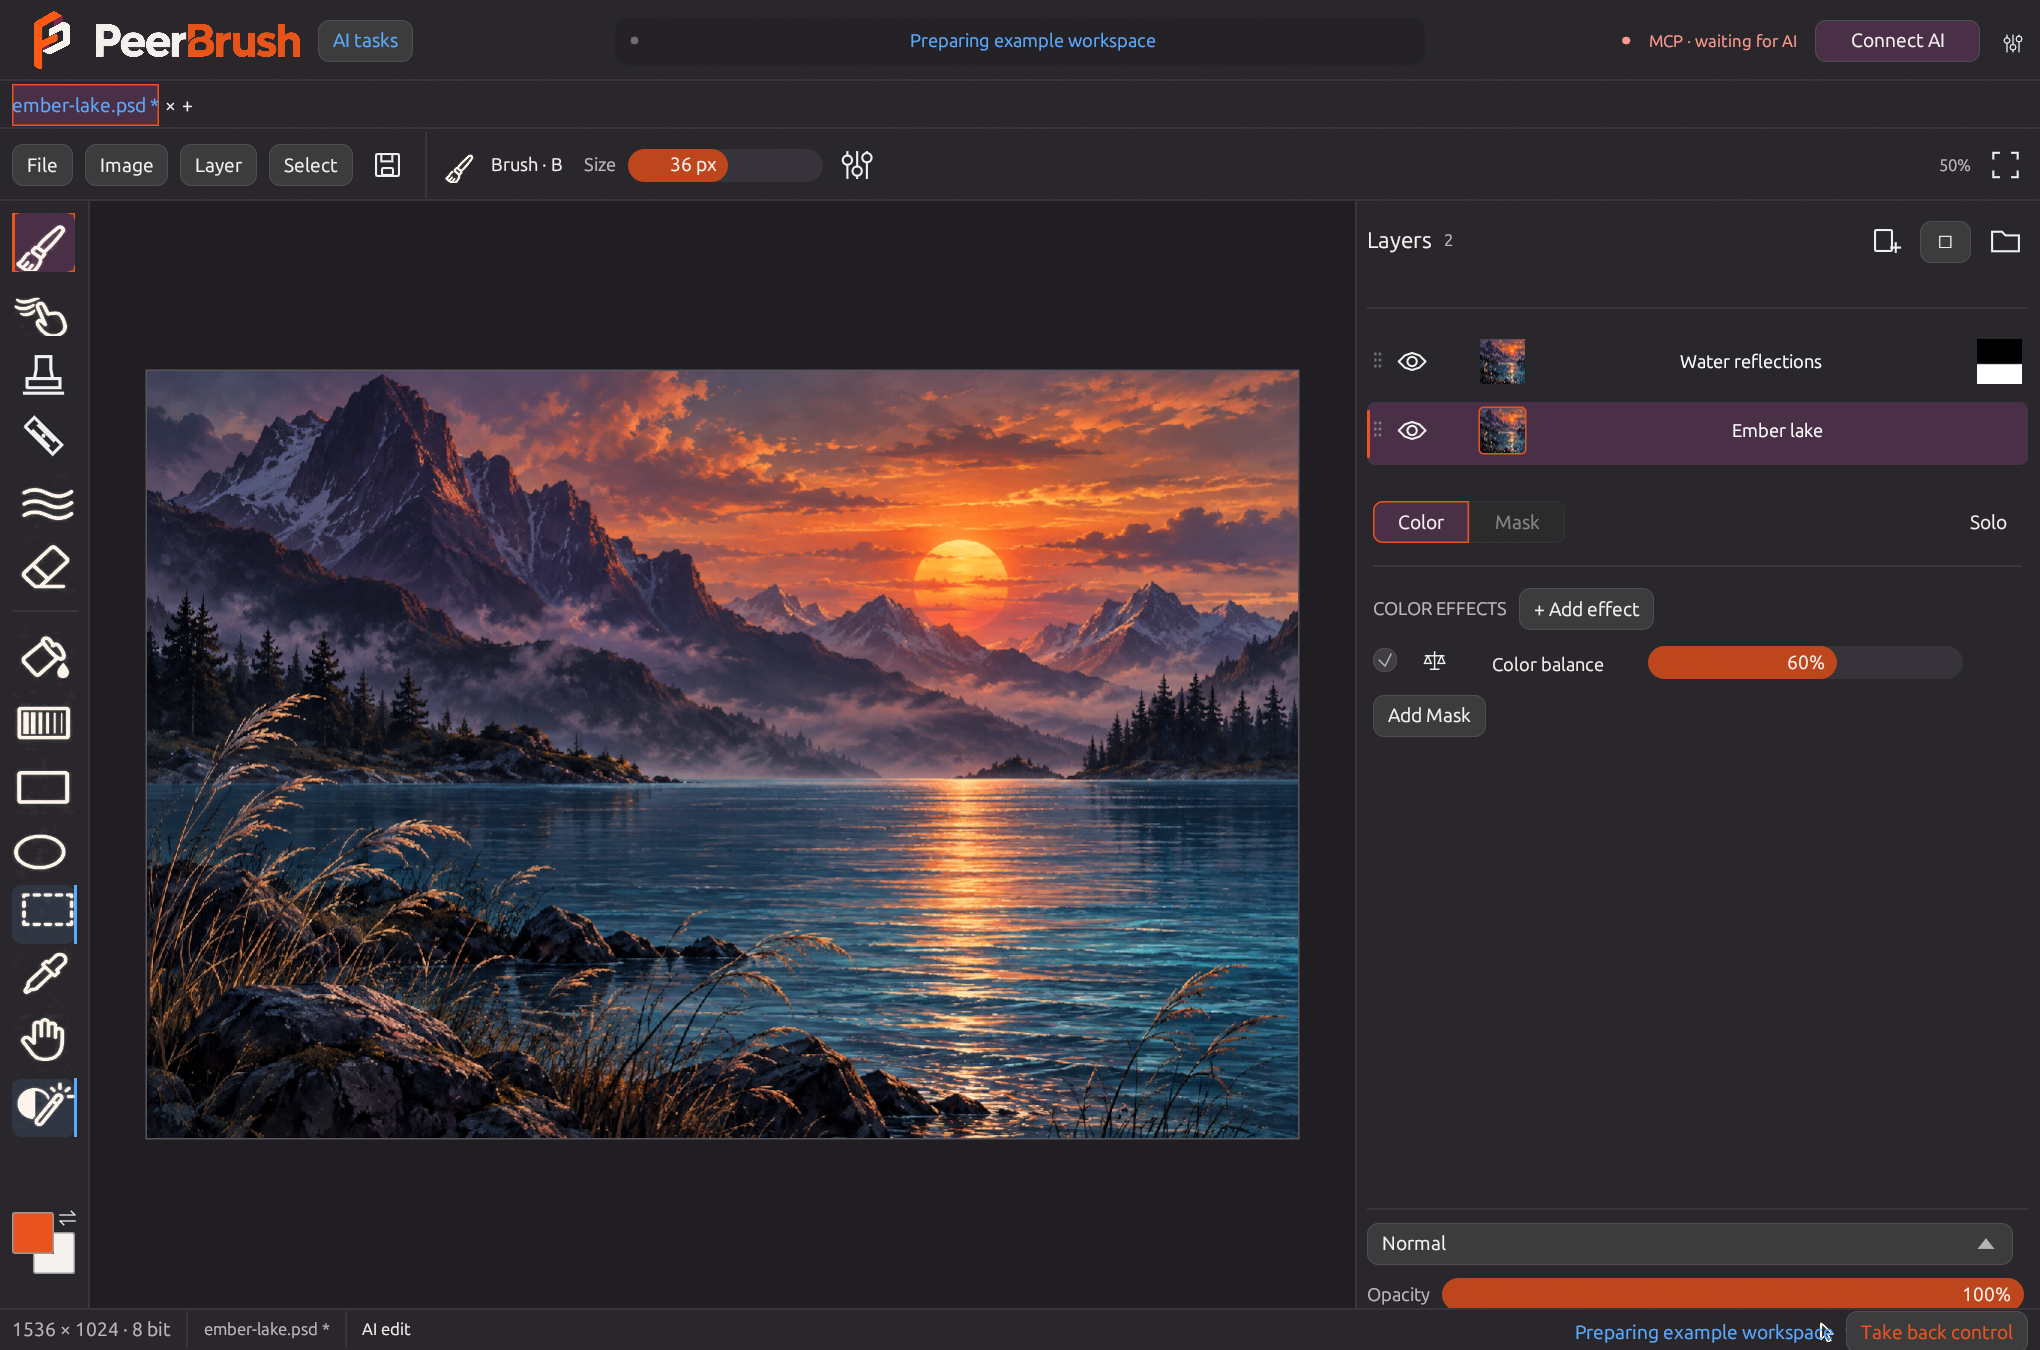Viewport: 2040px width, 1350px height.
Task: Open the Select menu
Action: (310, 165)
